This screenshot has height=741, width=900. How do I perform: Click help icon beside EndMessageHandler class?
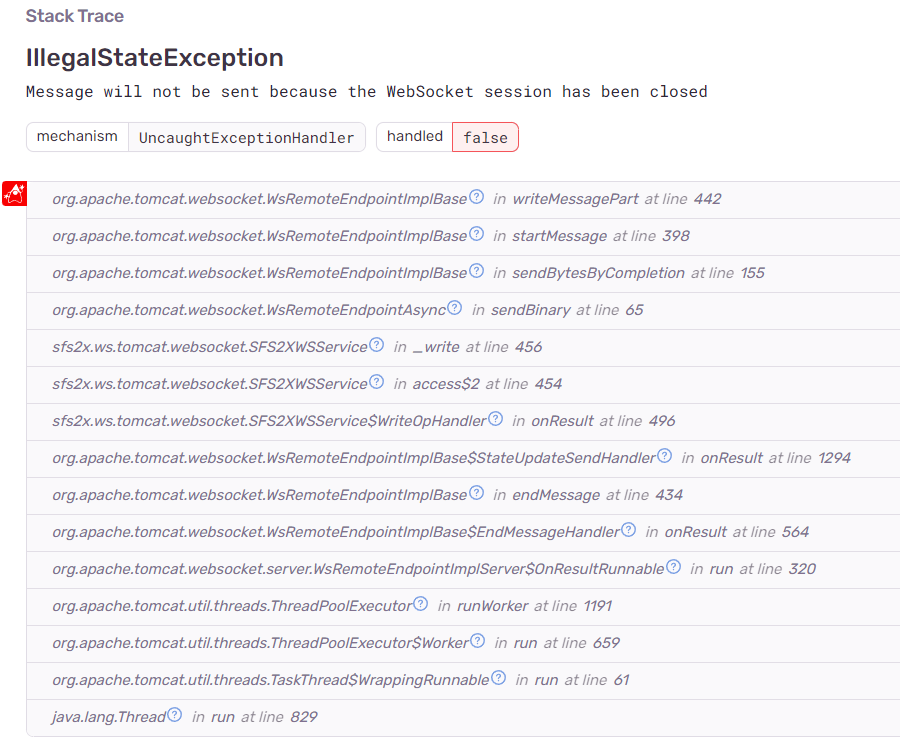[628, 530]
